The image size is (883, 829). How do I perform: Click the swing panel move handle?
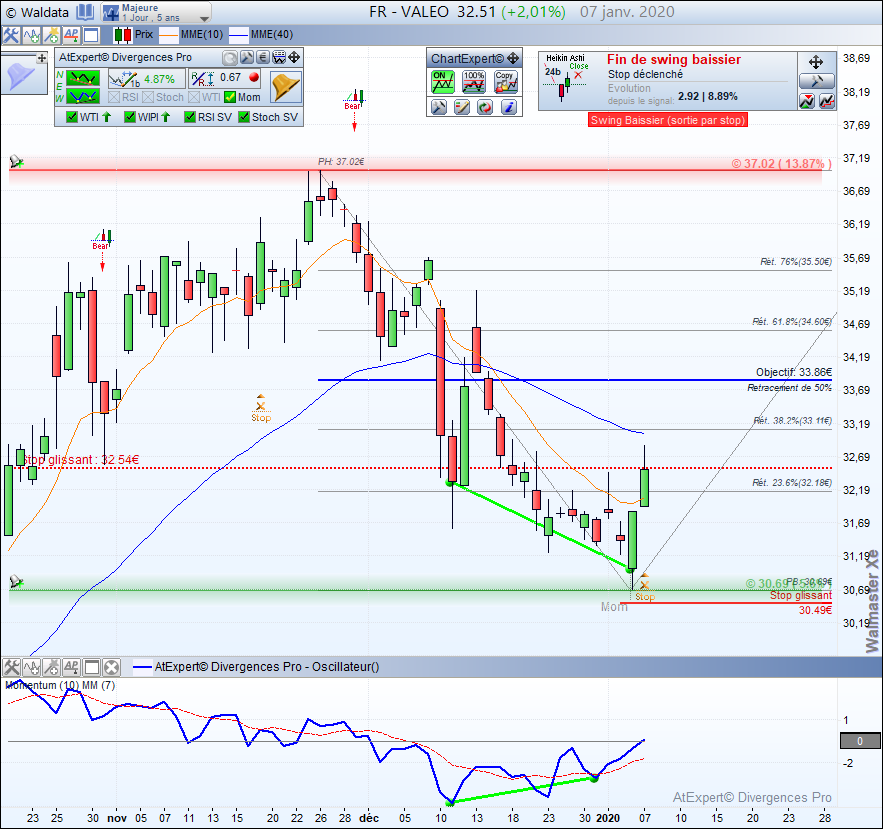(816, 62)
